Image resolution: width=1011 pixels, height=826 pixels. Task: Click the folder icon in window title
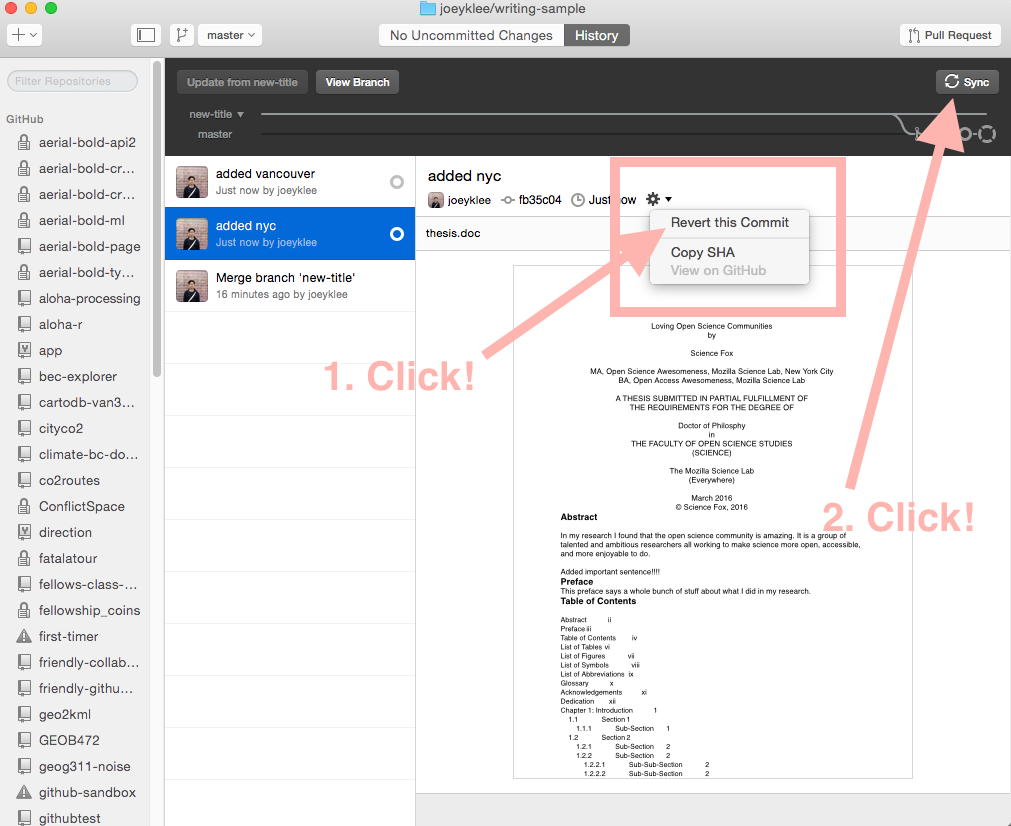pos(427,8)
